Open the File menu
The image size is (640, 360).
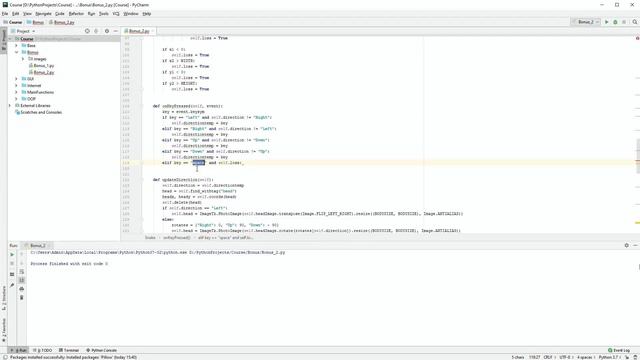(5, 13)
